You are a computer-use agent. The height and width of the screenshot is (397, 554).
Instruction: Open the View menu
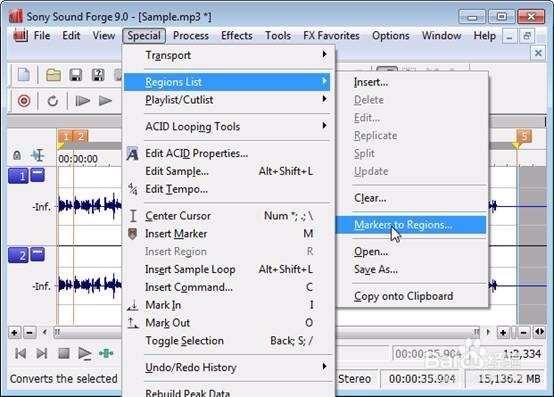click(x=104, y=36)
